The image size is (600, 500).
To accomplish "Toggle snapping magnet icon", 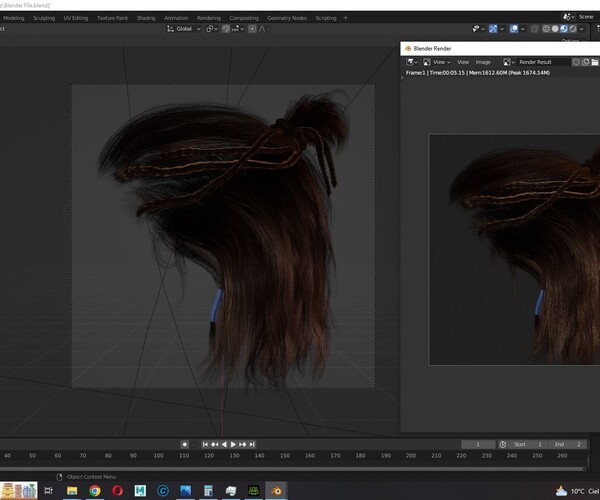I will click(226, 29).
